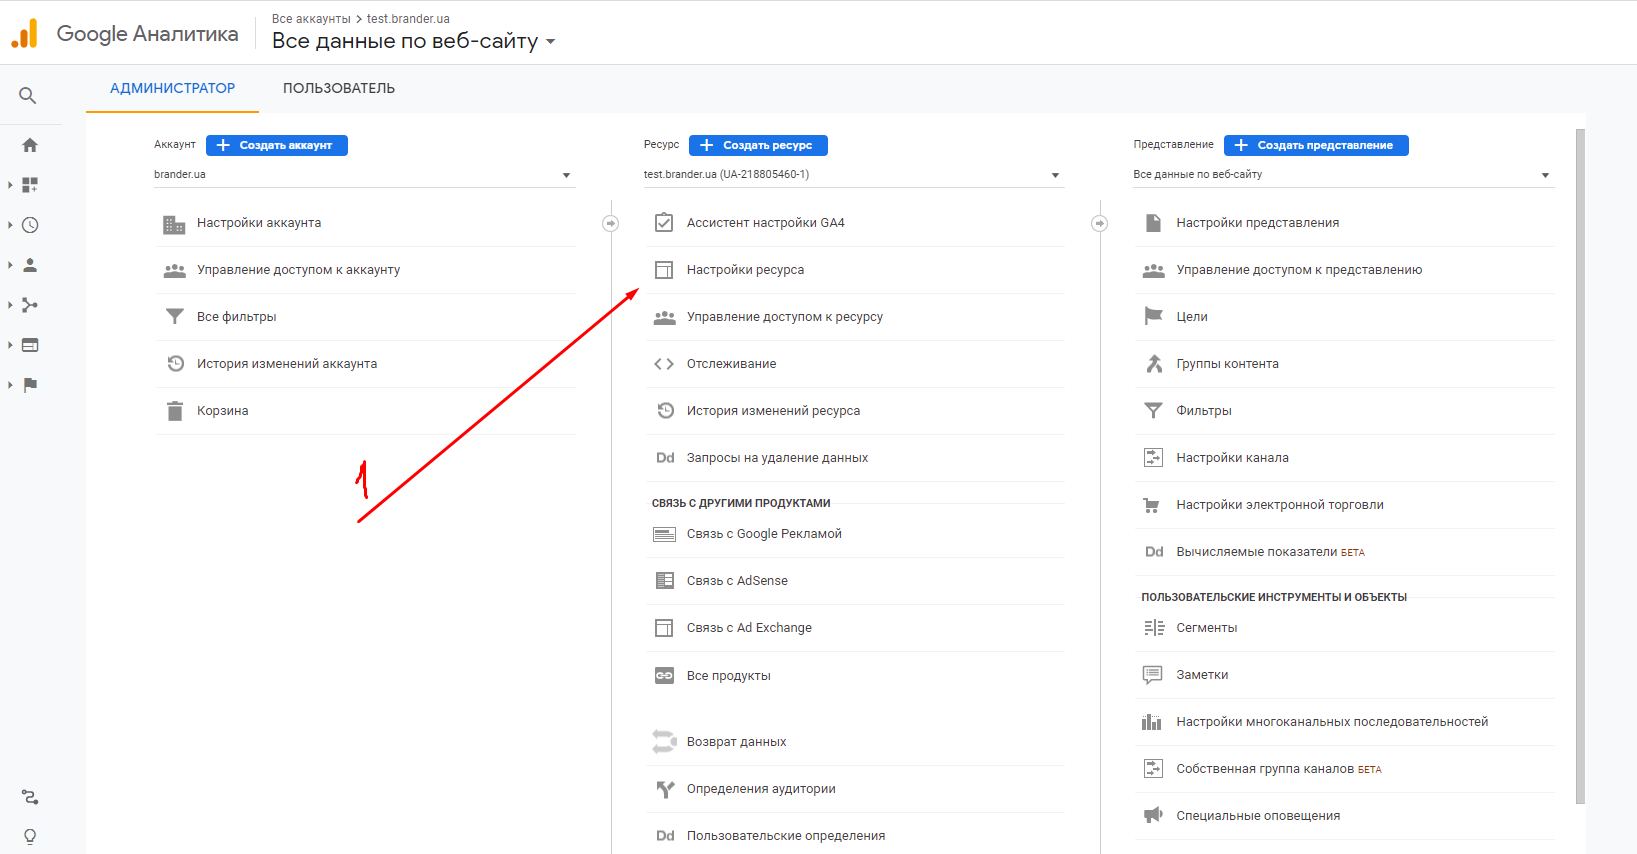1637x854 pixels.
Task: Expand the Customization sidebar section arrow
Action: [x=10, y=185]
